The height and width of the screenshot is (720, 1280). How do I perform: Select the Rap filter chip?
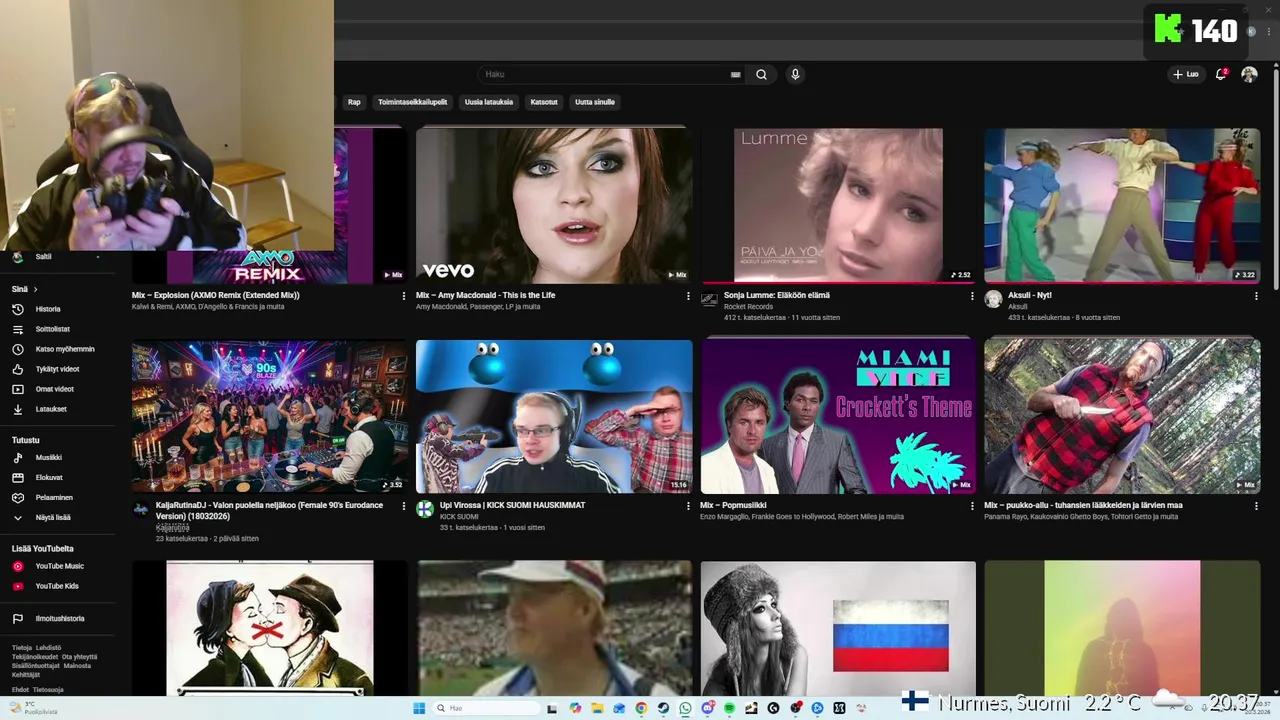[x=354, y=102]
